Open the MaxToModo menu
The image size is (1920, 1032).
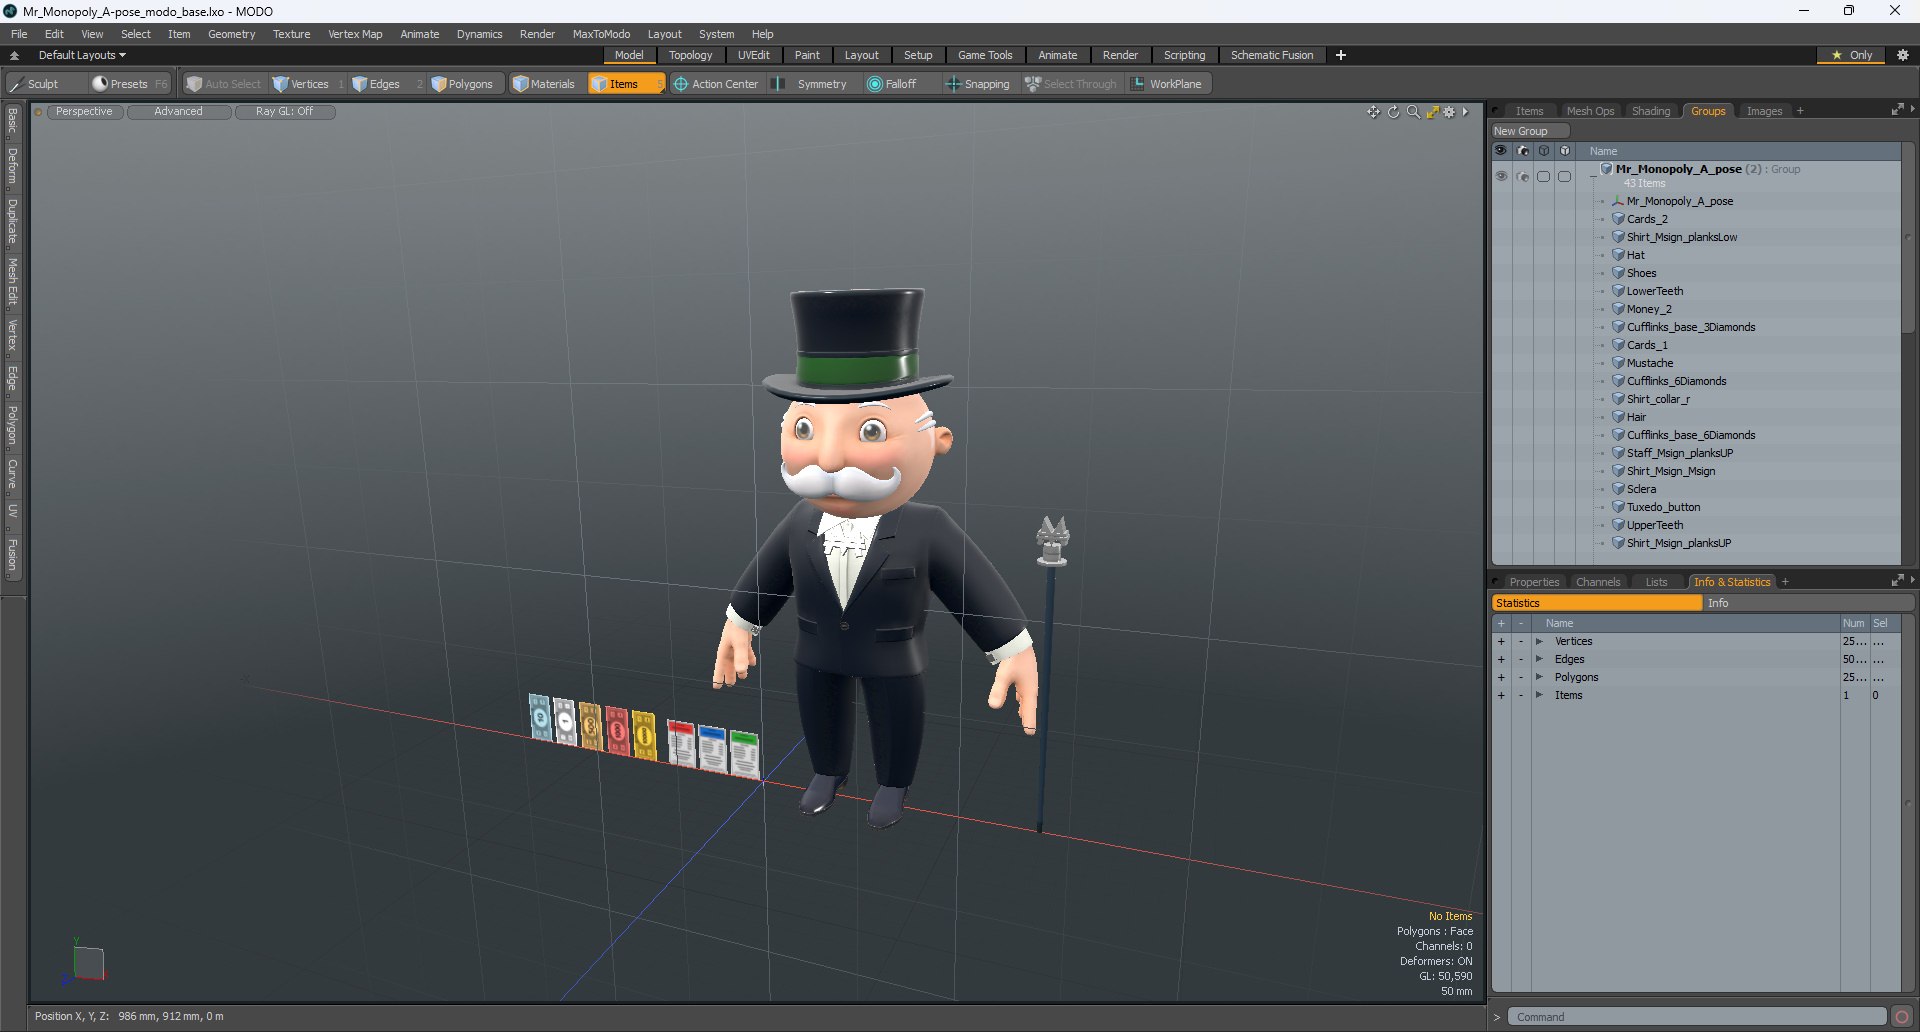pyautogui.click(x=601, y=34)
